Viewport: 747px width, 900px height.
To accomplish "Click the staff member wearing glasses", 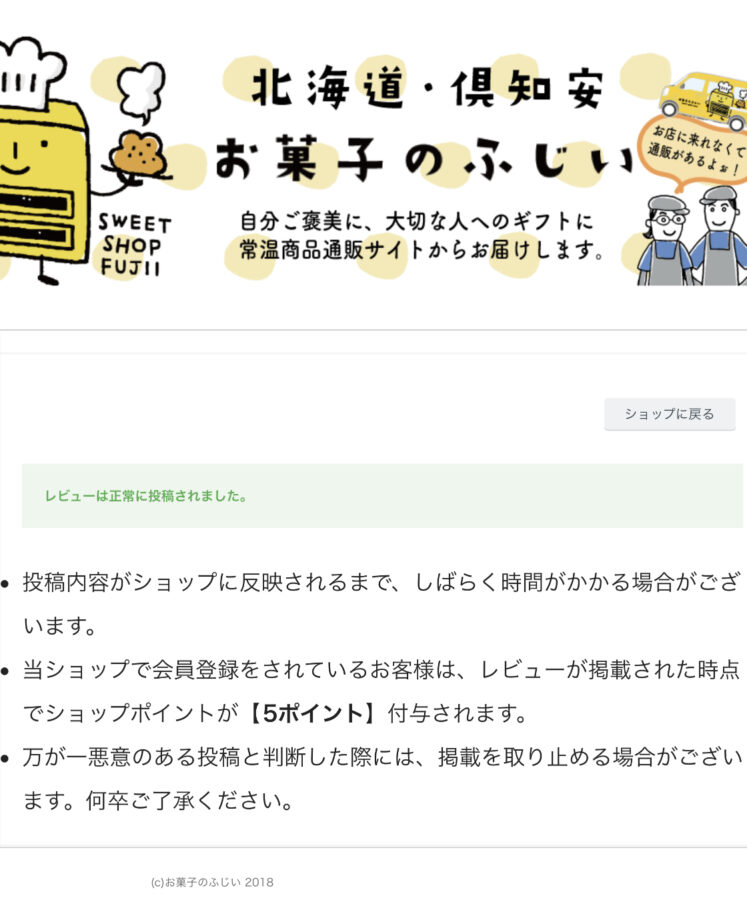I will (x=666, y=240).
